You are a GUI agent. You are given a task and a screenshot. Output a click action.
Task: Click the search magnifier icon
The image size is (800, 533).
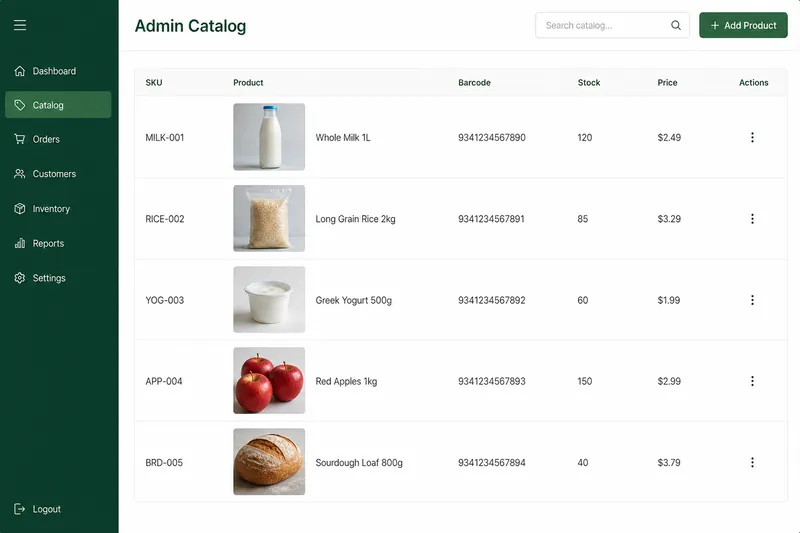pos(676,26)
